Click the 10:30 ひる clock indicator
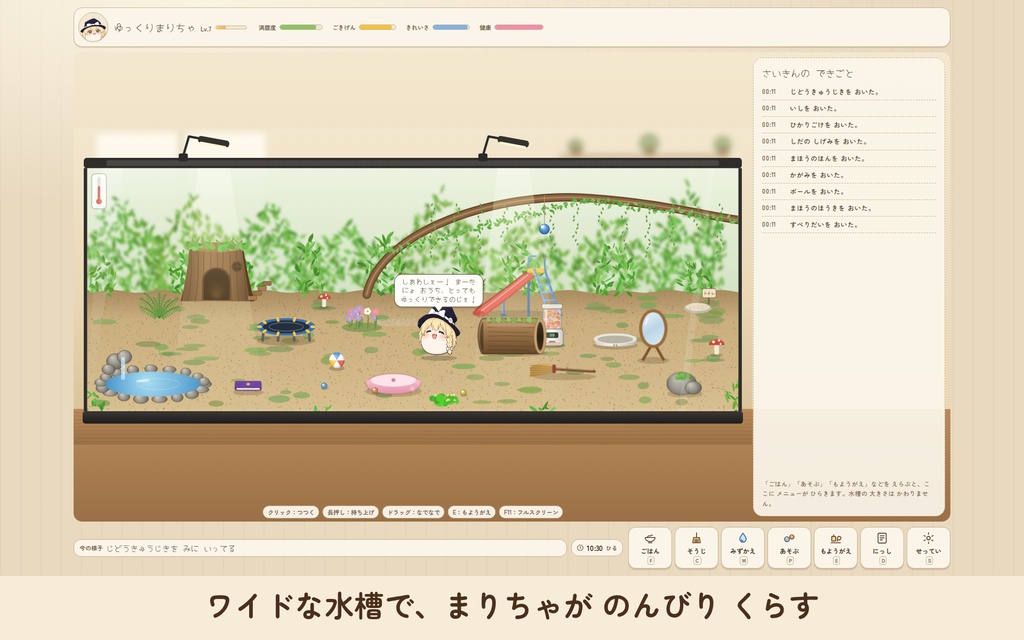Viewport: 1024px width, 640px height. click(597, 548)
